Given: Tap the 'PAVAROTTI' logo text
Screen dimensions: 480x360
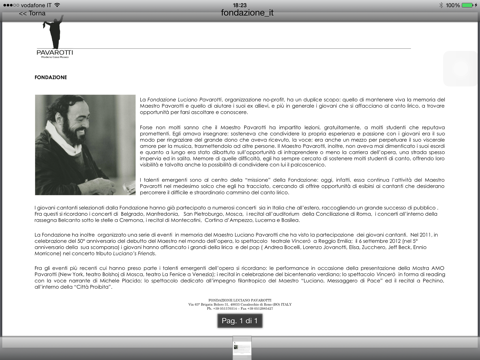Looking at the screenshot, I should tap(55, 52).
